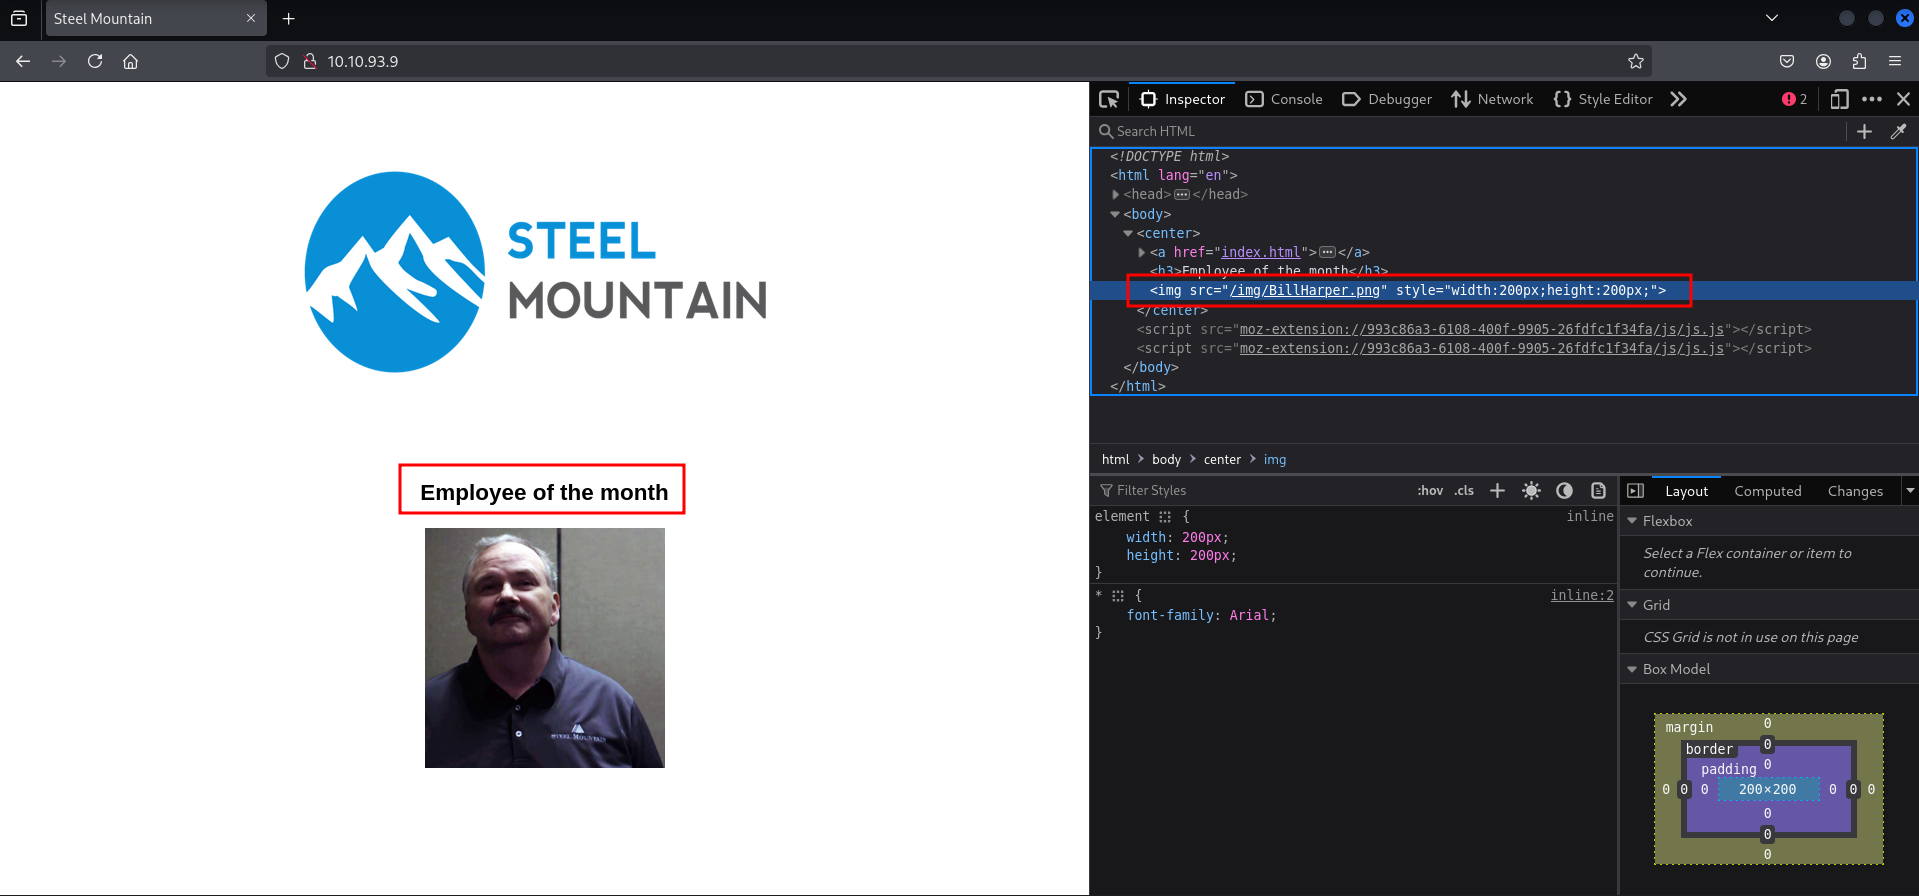
Task: Open the Computed tab
Action: (x=1767, y=491)
